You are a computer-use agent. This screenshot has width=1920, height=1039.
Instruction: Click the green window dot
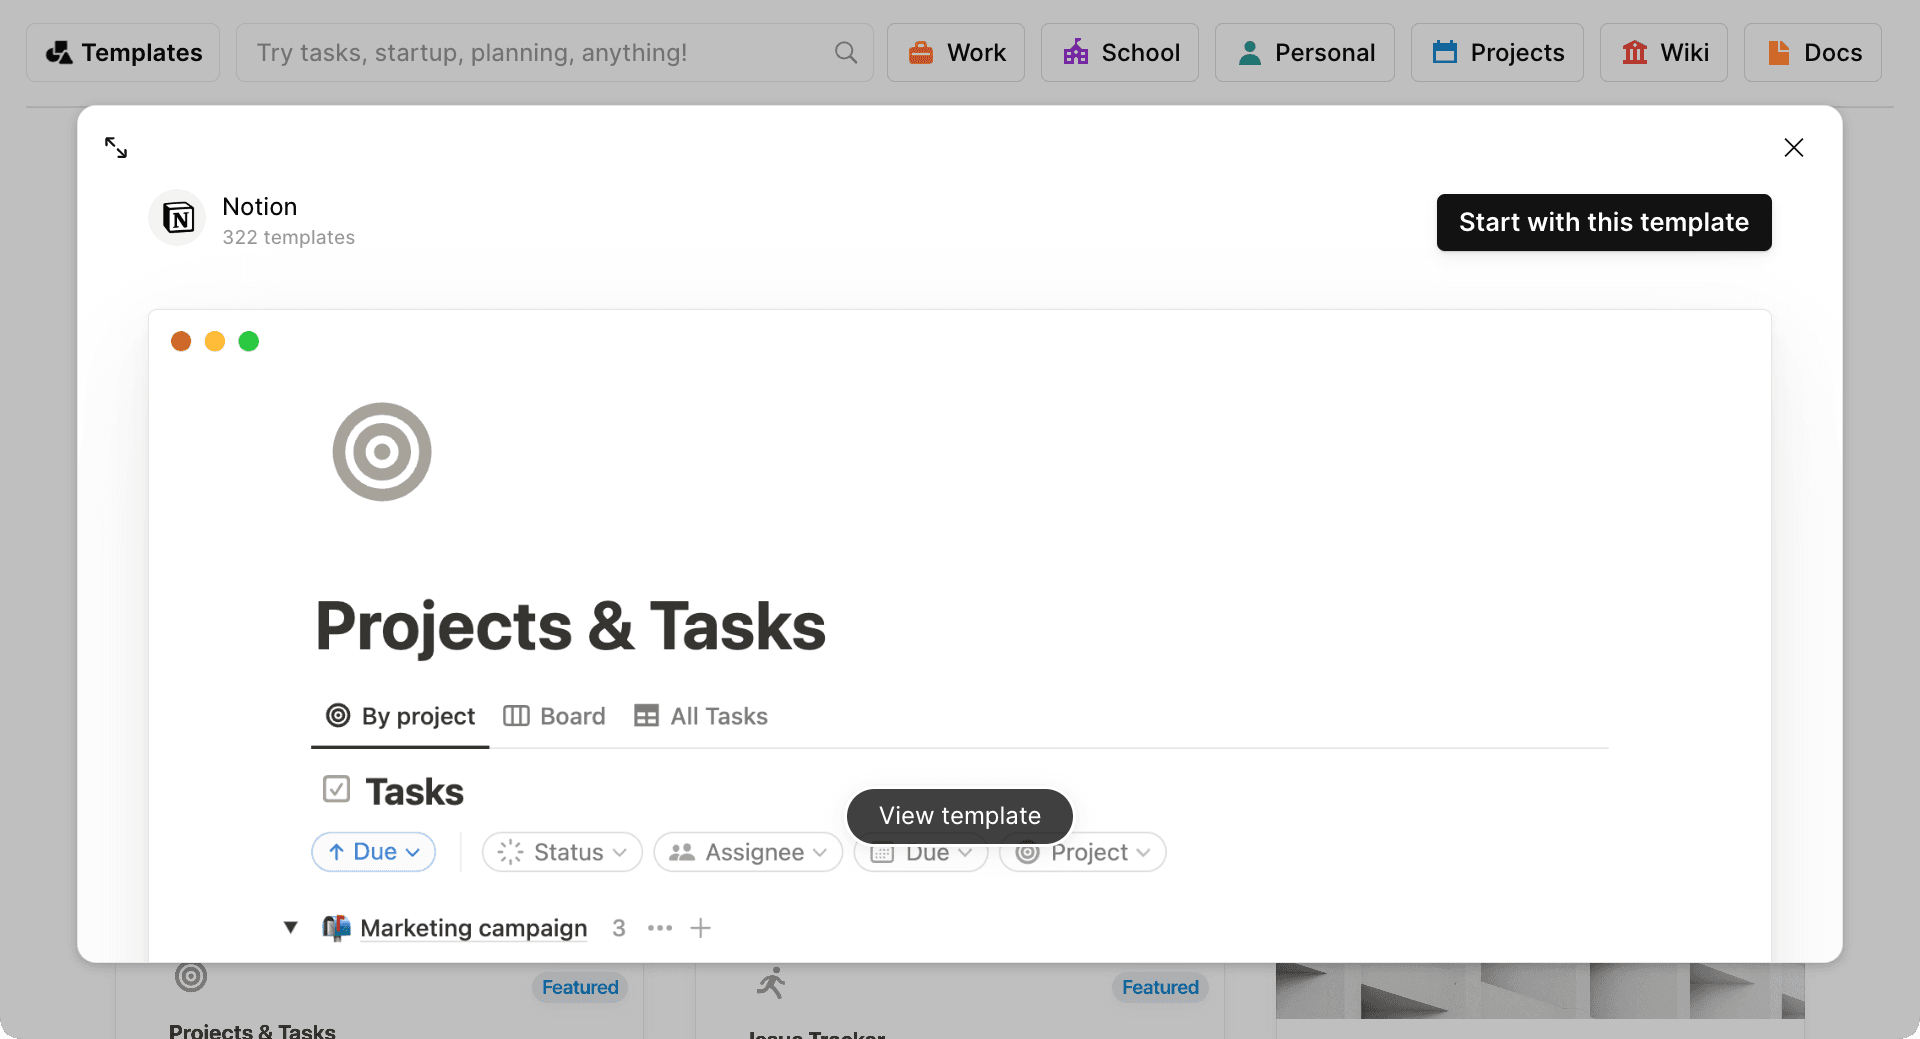coord(249,342)
